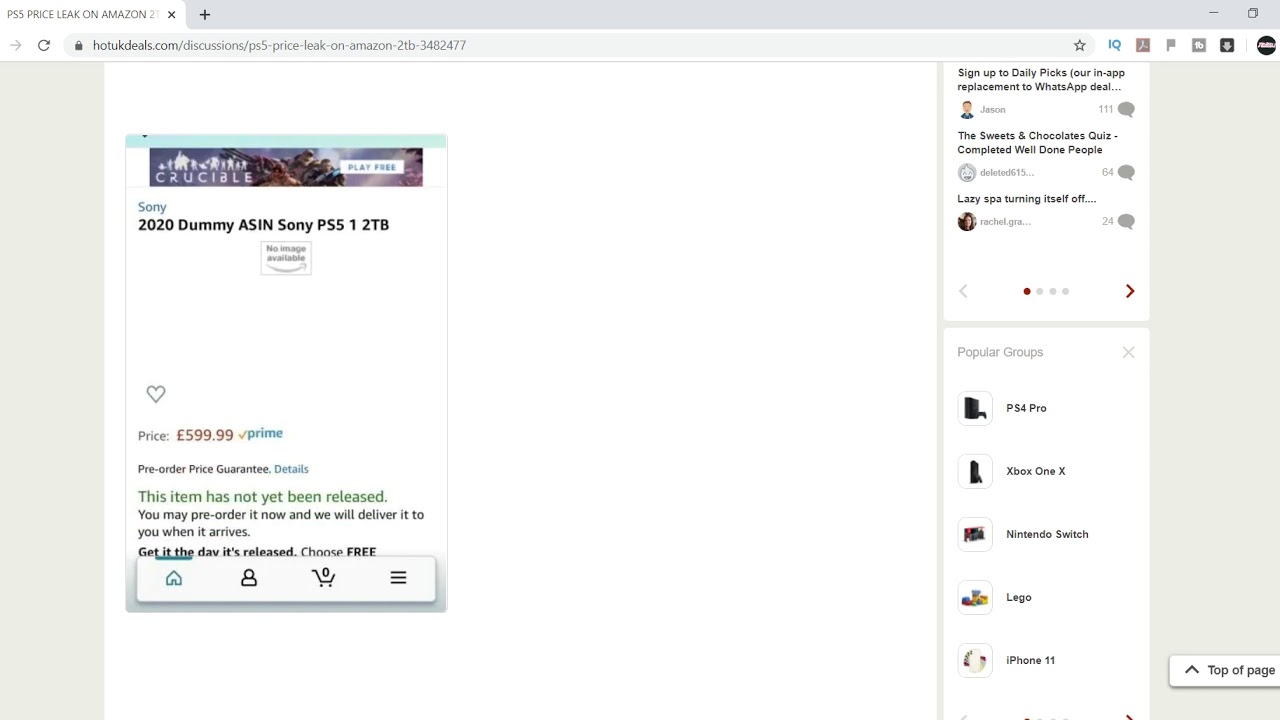Click the Amazon account person icon
Image resolution: width=1280 pixels, height=720 pixels.
pyautogui.click(x=249, y=578)
